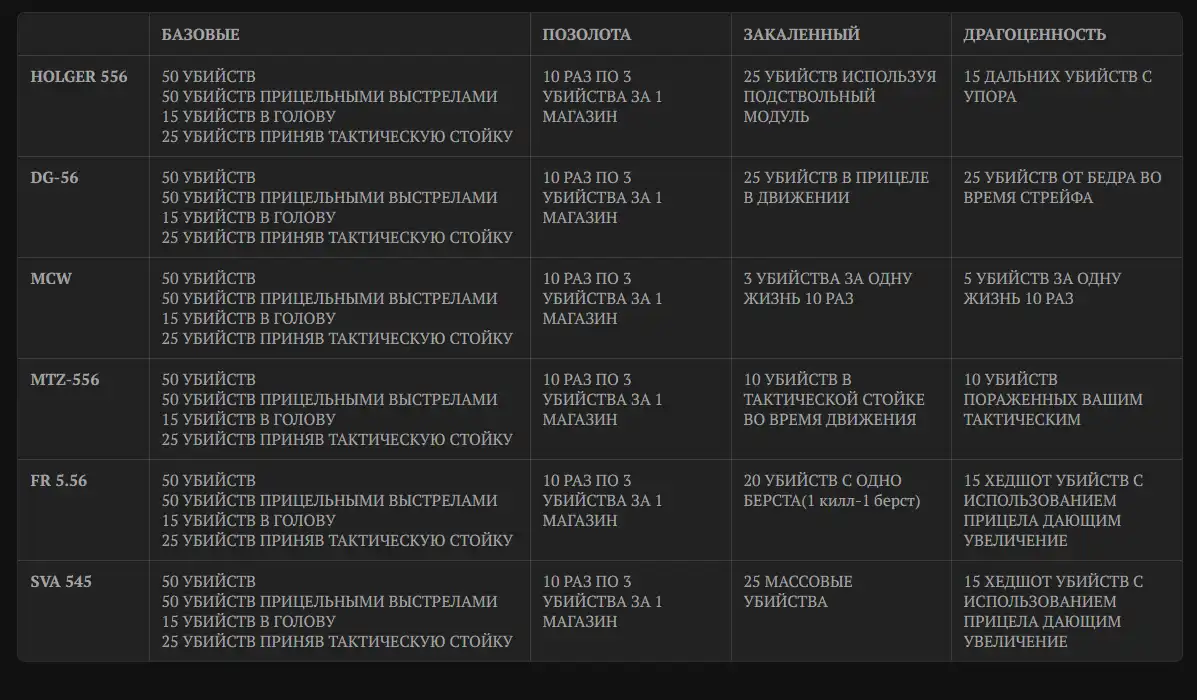Click the ЗАКАЛЕННЫЙ column header

pyautogui.click(x=801, y=34)
